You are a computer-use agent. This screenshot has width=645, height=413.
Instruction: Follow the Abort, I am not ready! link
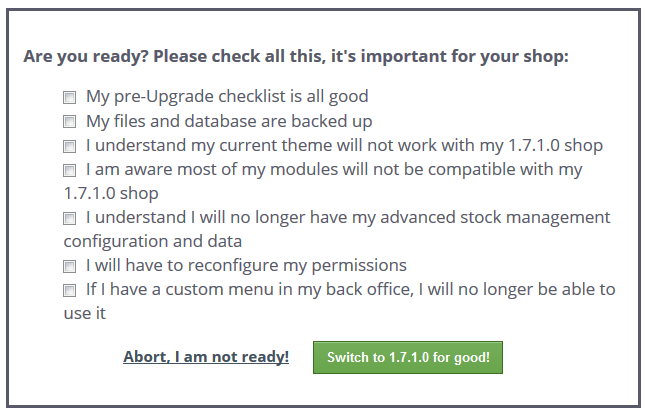(x=206, y=357)
